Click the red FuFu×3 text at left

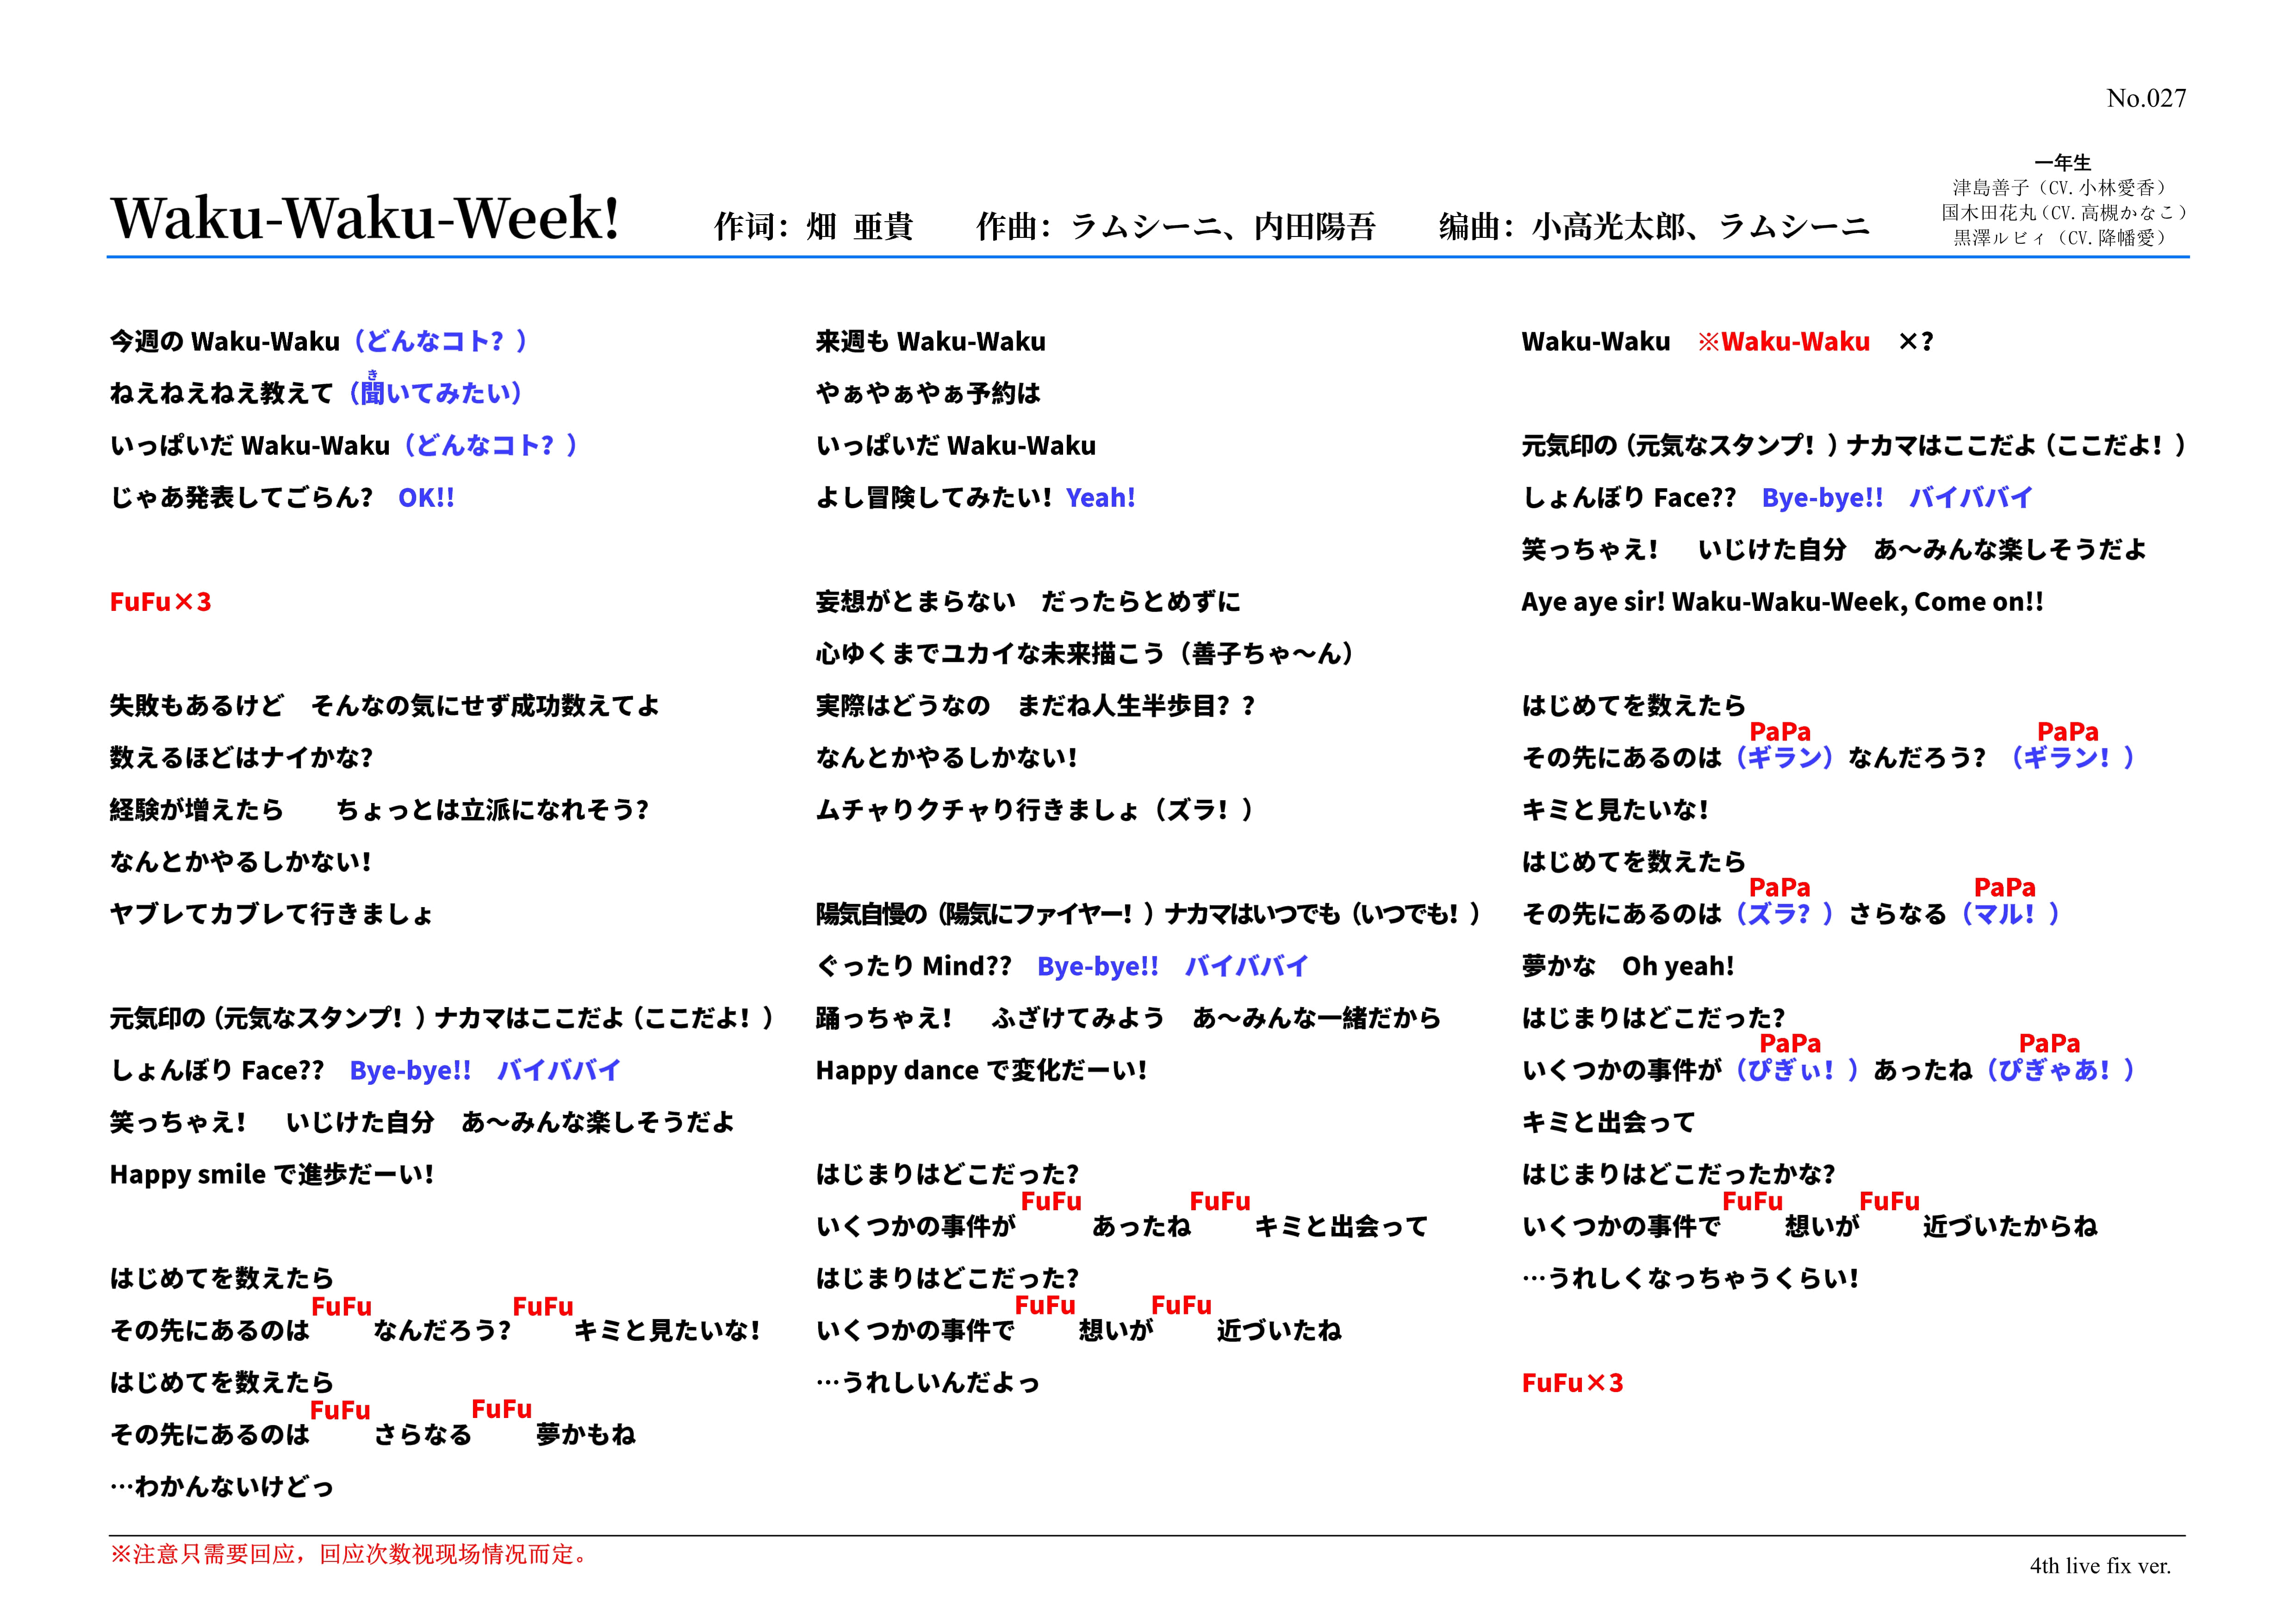(x=160, y=602)
